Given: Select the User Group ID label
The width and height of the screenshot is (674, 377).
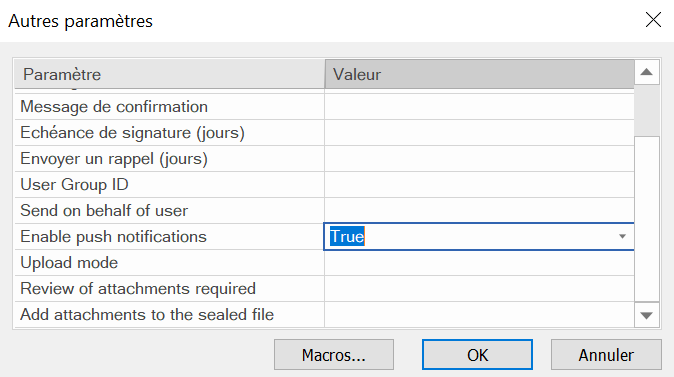Looking at the screenshot, I should point(74,185).
